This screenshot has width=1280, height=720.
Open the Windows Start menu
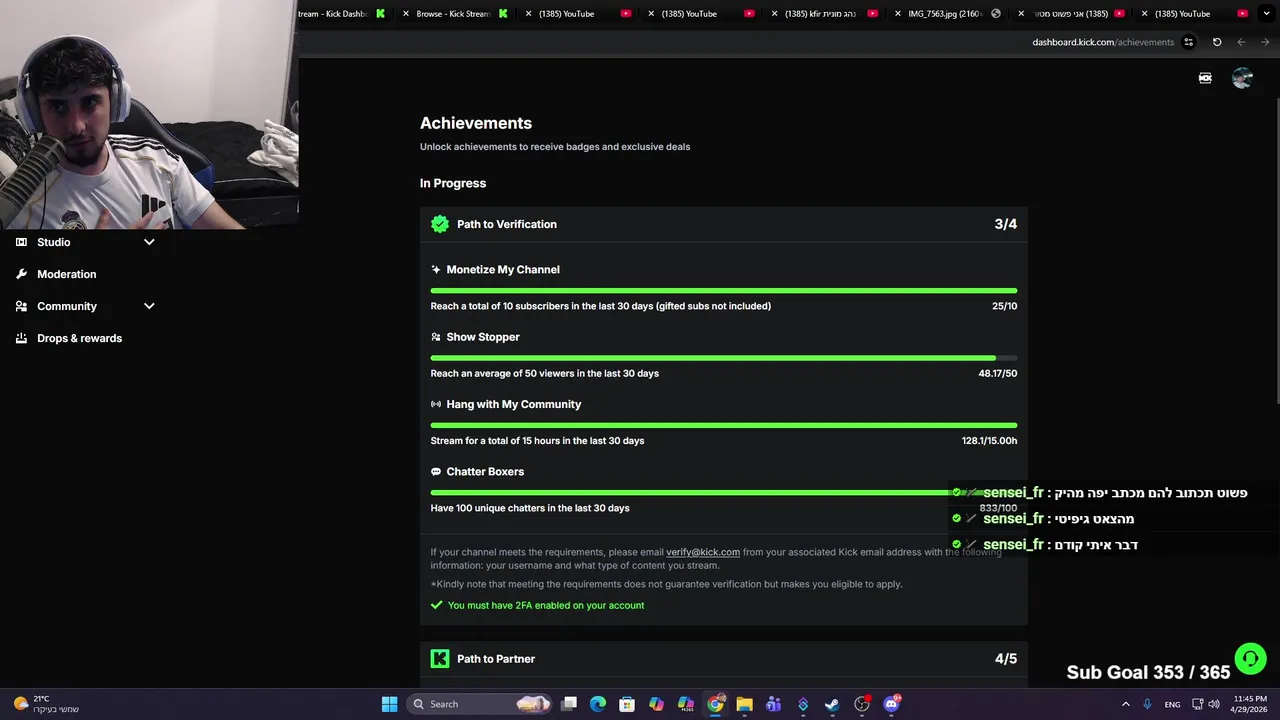click(389, 704)
